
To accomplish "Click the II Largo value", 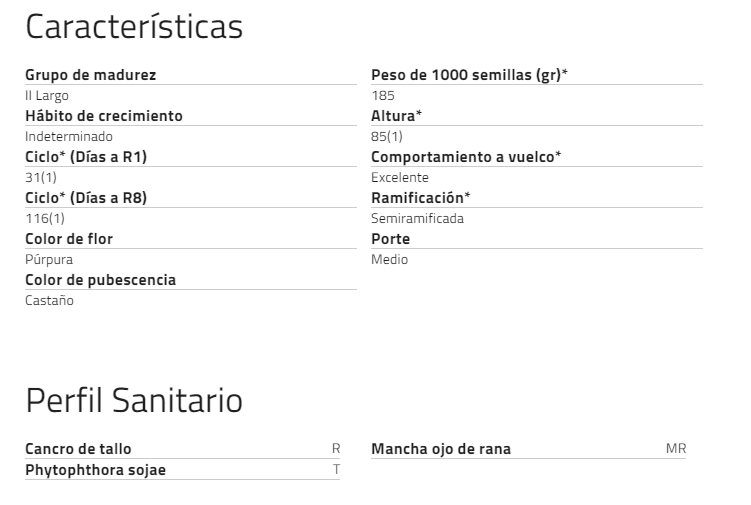I will coord(47,95).
